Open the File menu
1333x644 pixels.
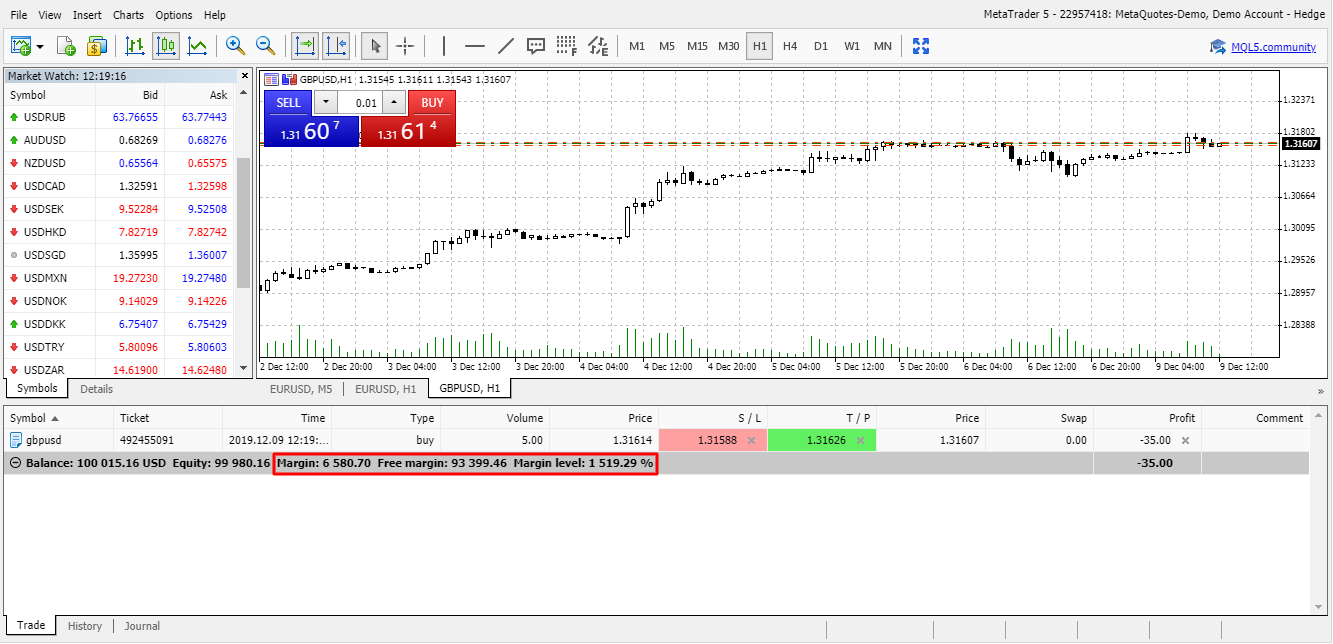(x=19, y=15)
